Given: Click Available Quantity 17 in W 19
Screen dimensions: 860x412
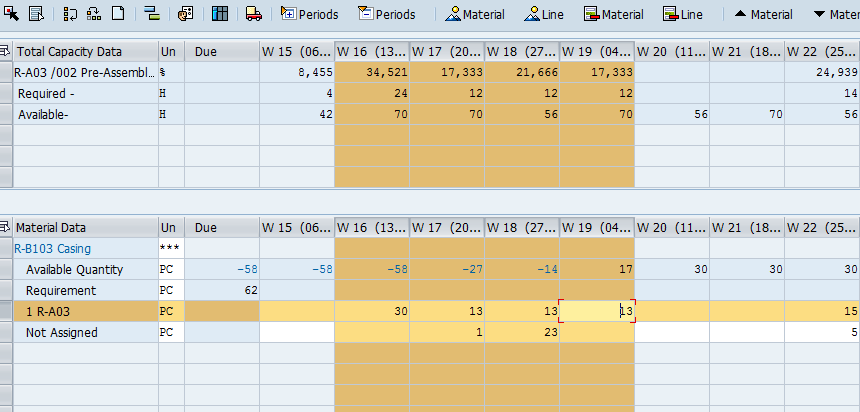Looking at the screenshot, I should (x=597, y=269).
